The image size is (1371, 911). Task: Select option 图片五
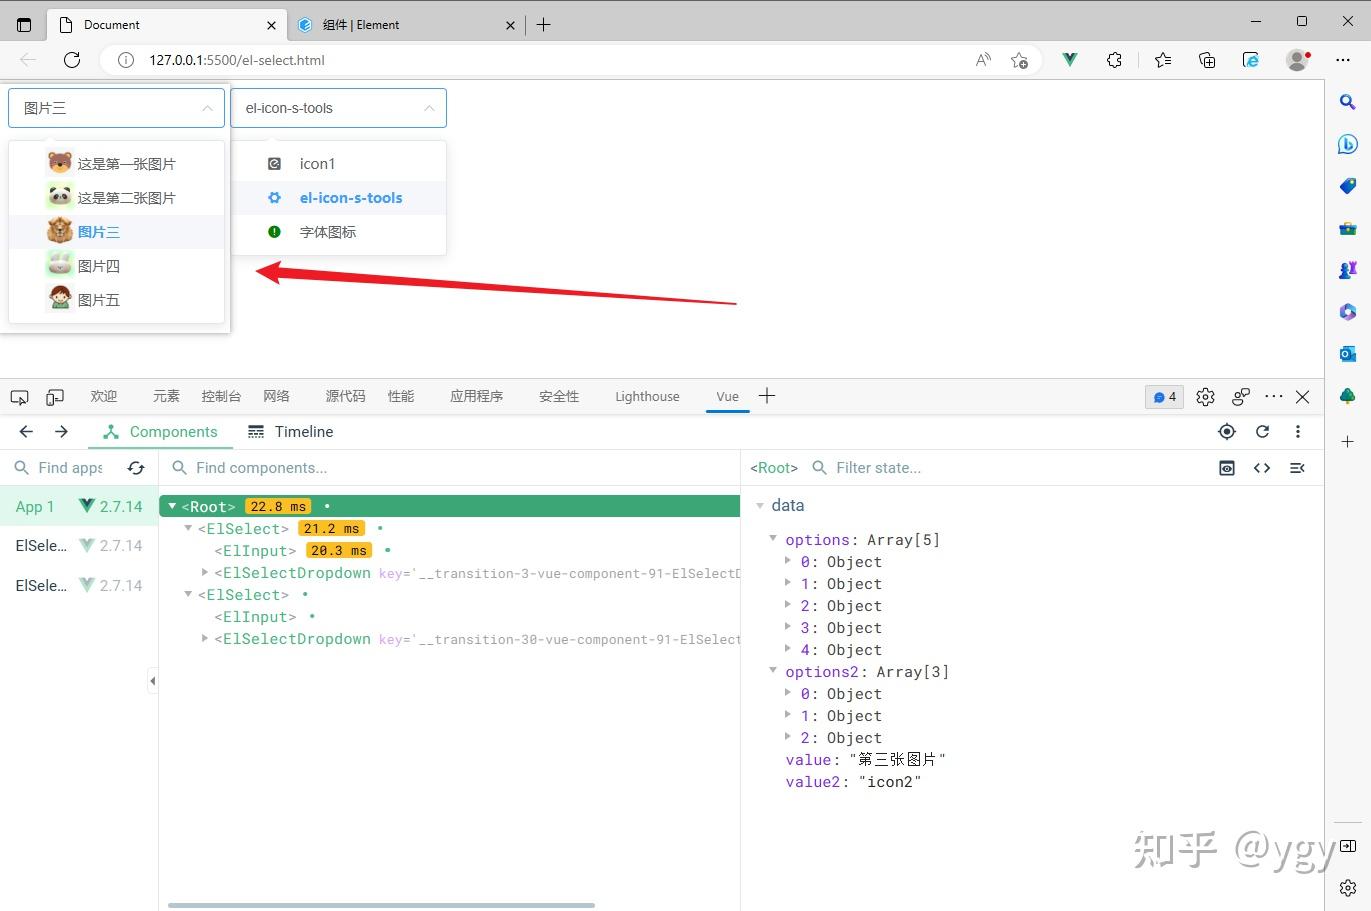click(116, 300)
